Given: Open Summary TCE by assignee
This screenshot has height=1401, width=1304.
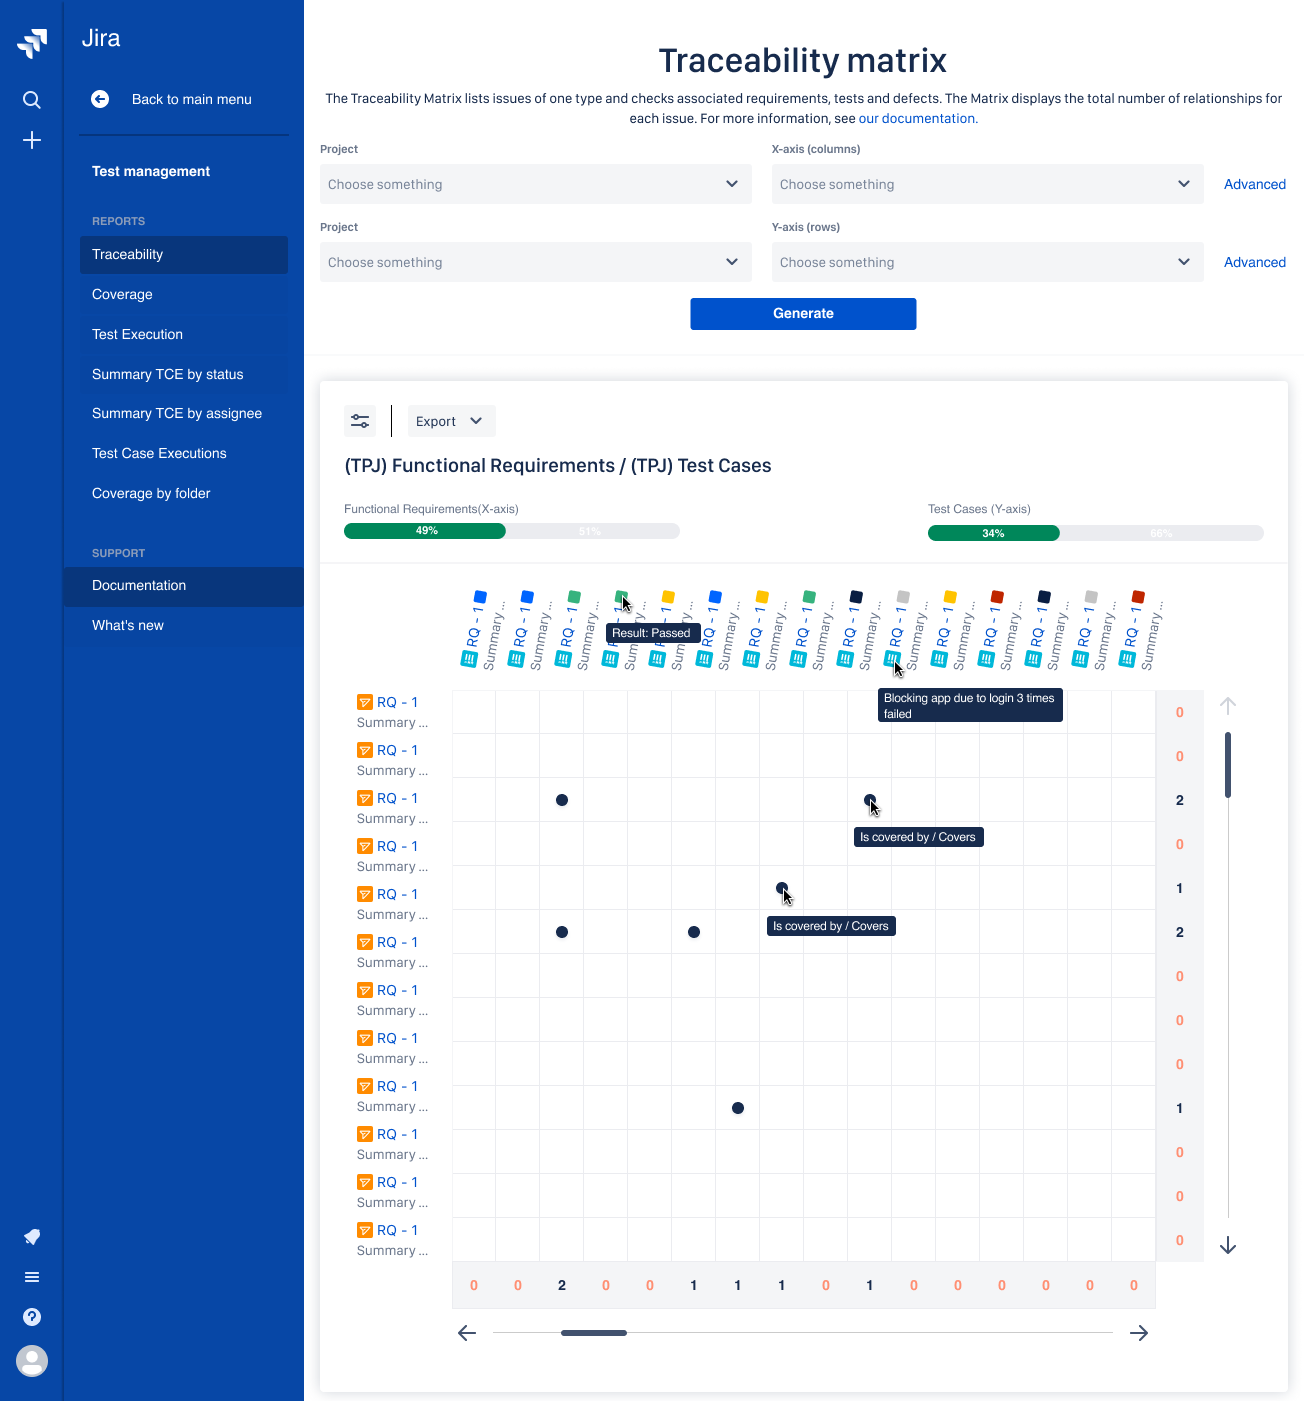Looking at the screenshot, I should (x=184, y=414).
